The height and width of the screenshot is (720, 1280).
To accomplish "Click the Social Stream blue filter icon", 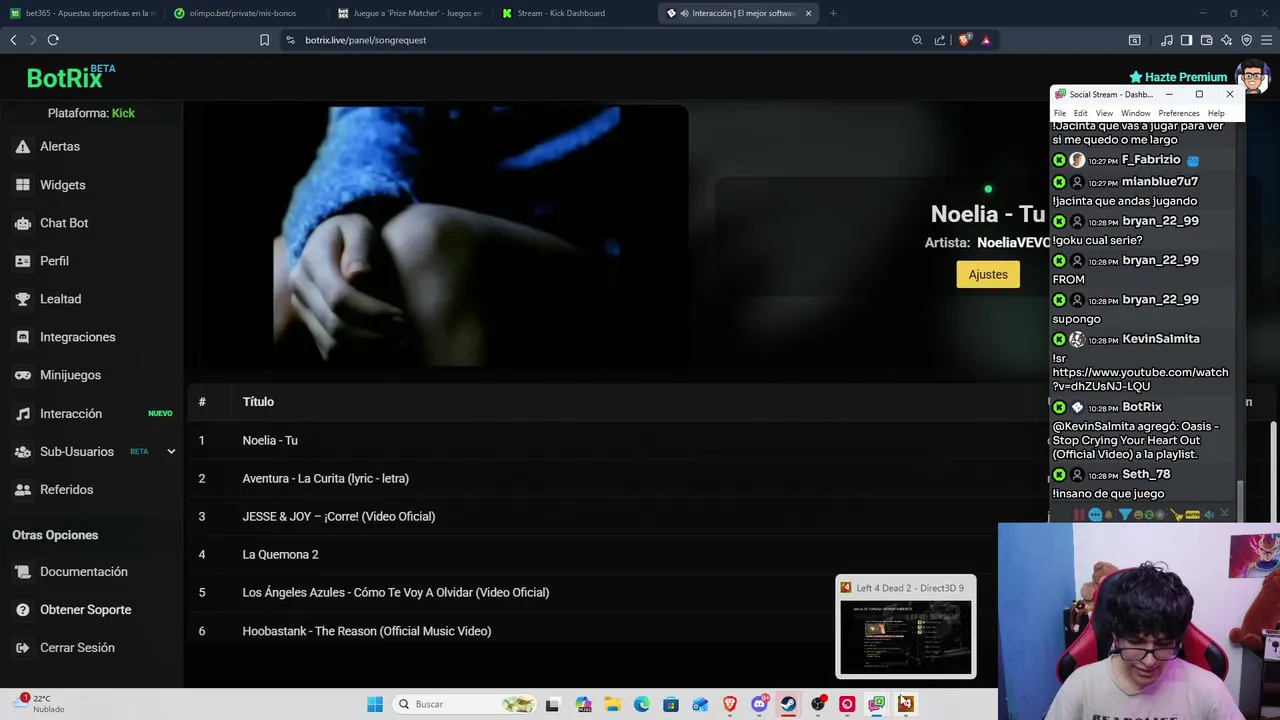I will tap(1125, 514).
